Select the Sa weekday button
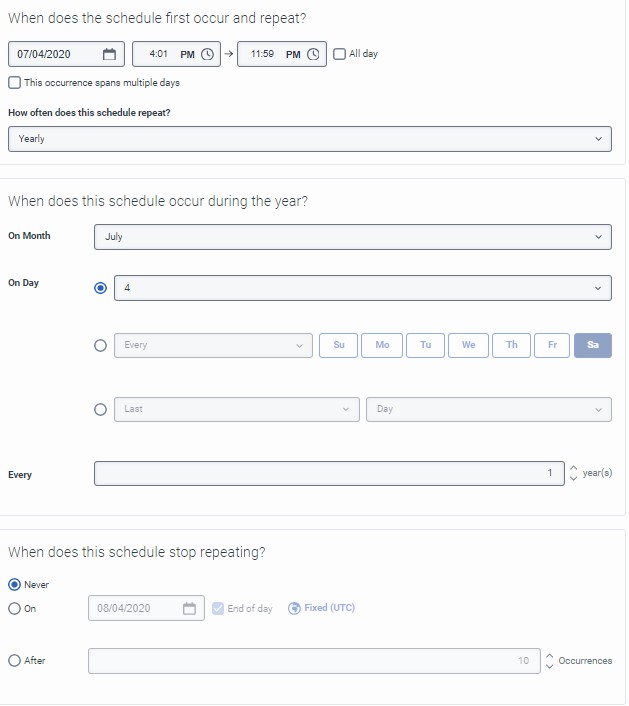The image size is (629, 706). (593, 345)
